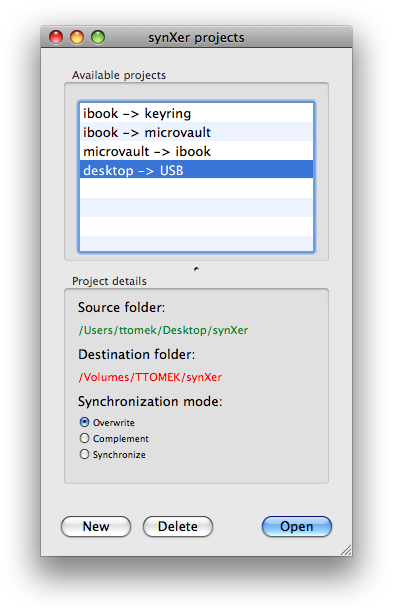Click the New button
Screen dimensions: 393x612
pyautogui.click(x=96, y=526)
